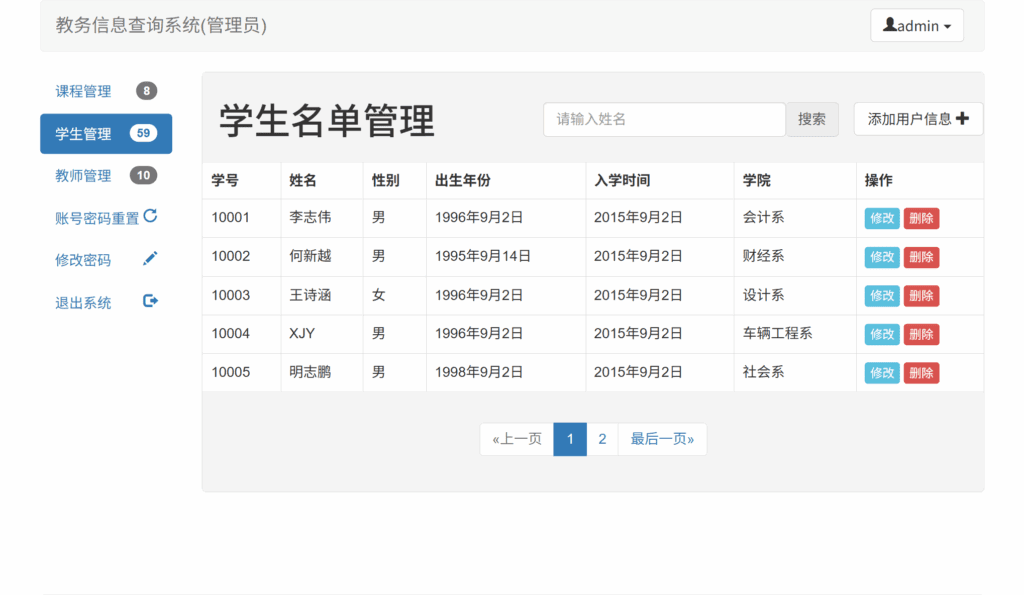Click the logout icon next to 退出系统
The height and width of the screenshot is (595, 1024).
[x=148, y=302]
